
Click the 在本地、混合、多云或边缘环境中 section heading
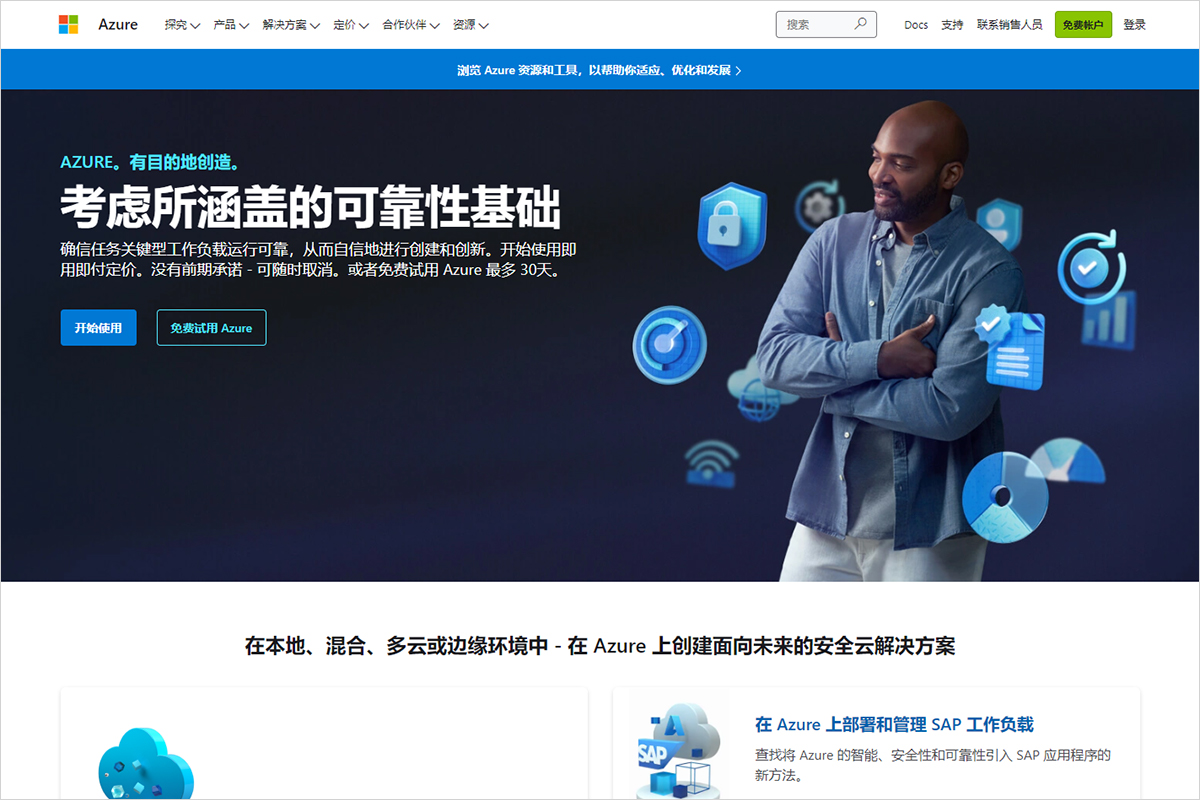coord(600,645)
